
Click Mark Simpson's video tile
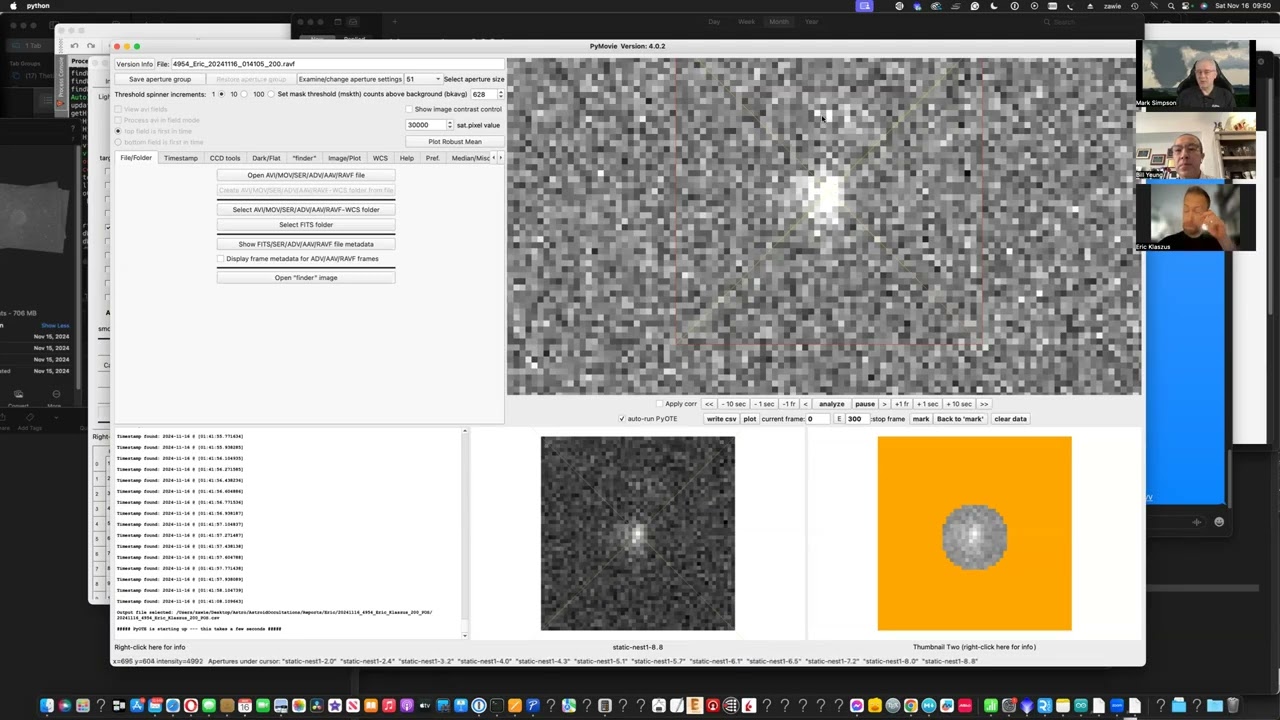(1195, 75)
